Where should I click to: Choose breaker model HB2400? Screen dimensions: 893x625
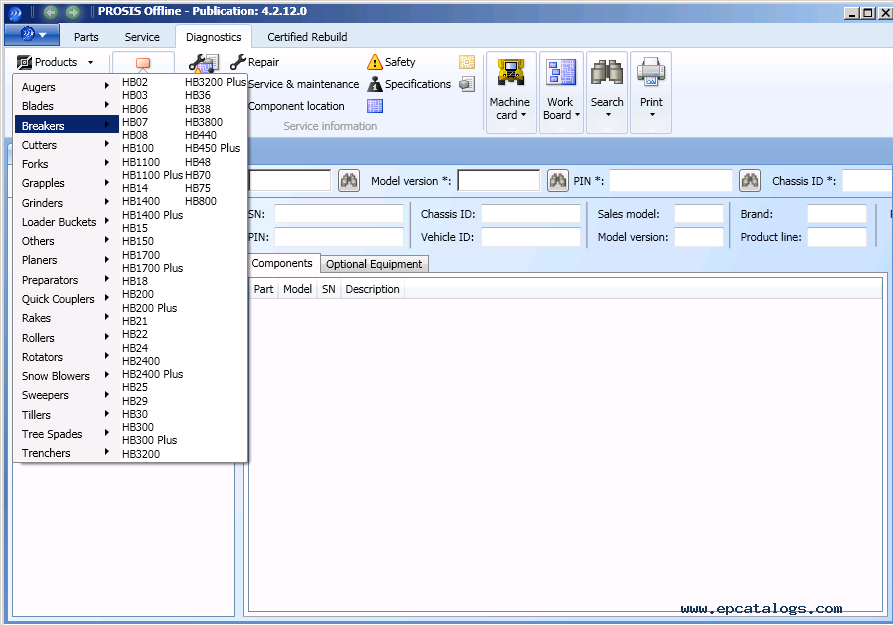click(x=141, y=361)
